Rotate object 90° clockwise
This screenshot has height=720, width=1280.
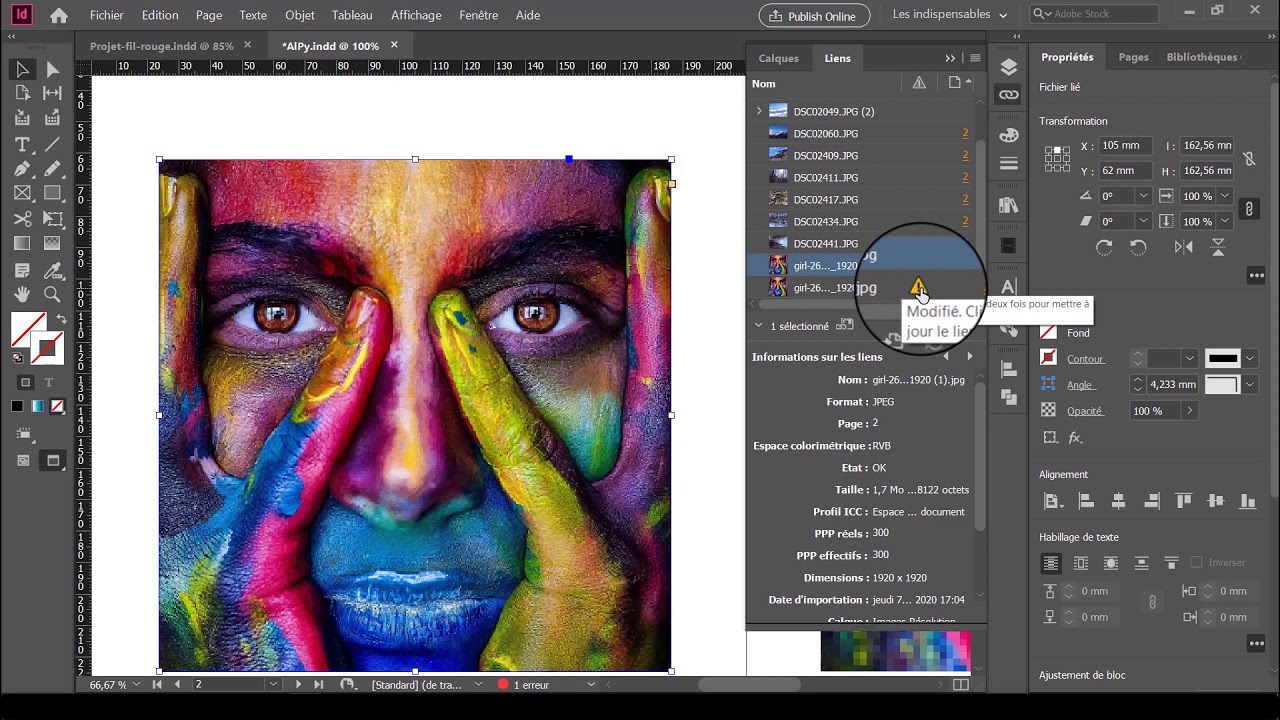[x=1104, y=247]
